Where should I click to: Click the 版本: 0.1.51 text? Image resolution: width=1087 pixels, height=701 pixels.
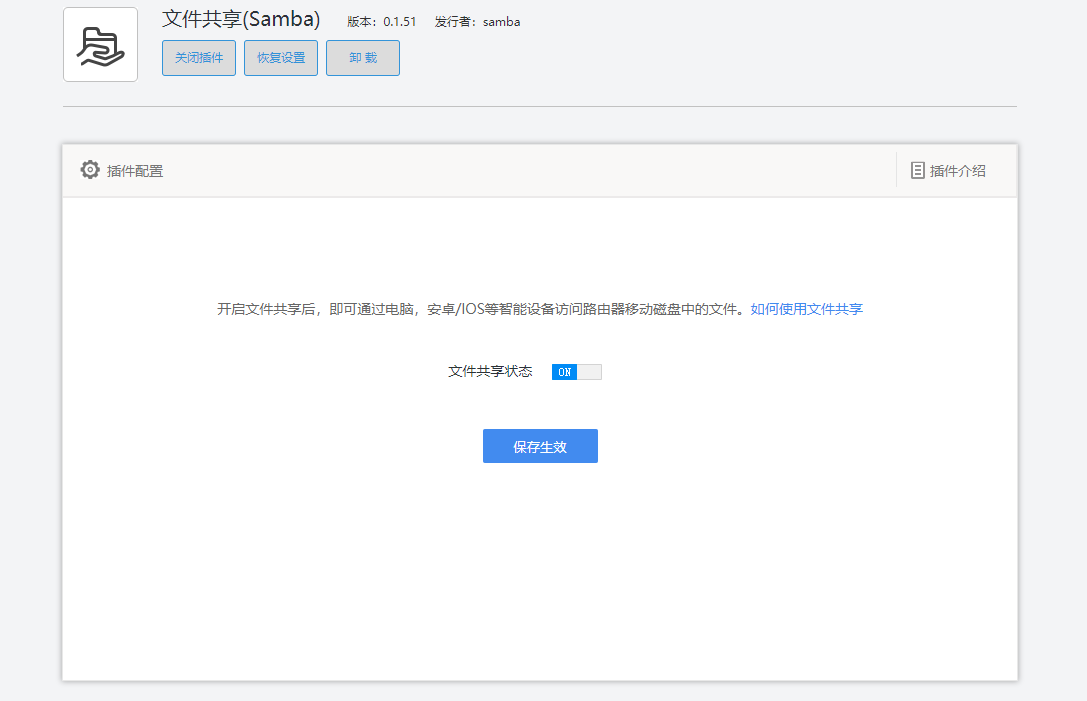pos(382,22)
